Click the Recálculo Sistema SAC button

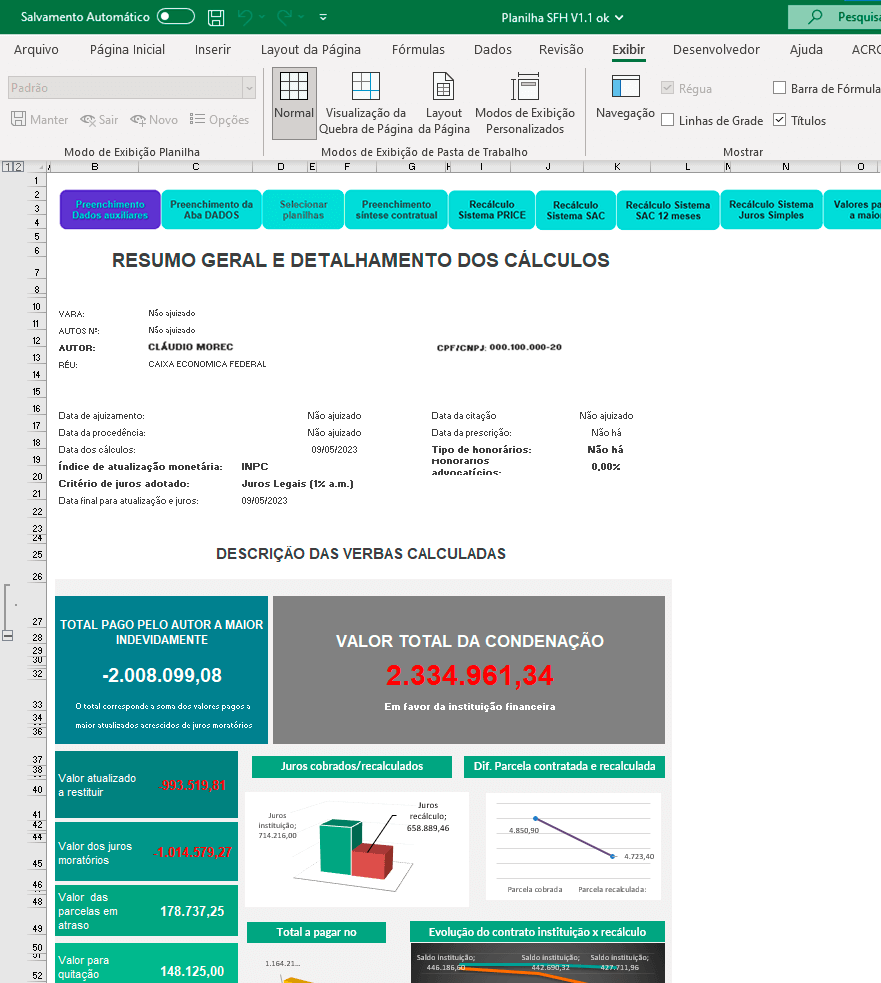point(576,210)
